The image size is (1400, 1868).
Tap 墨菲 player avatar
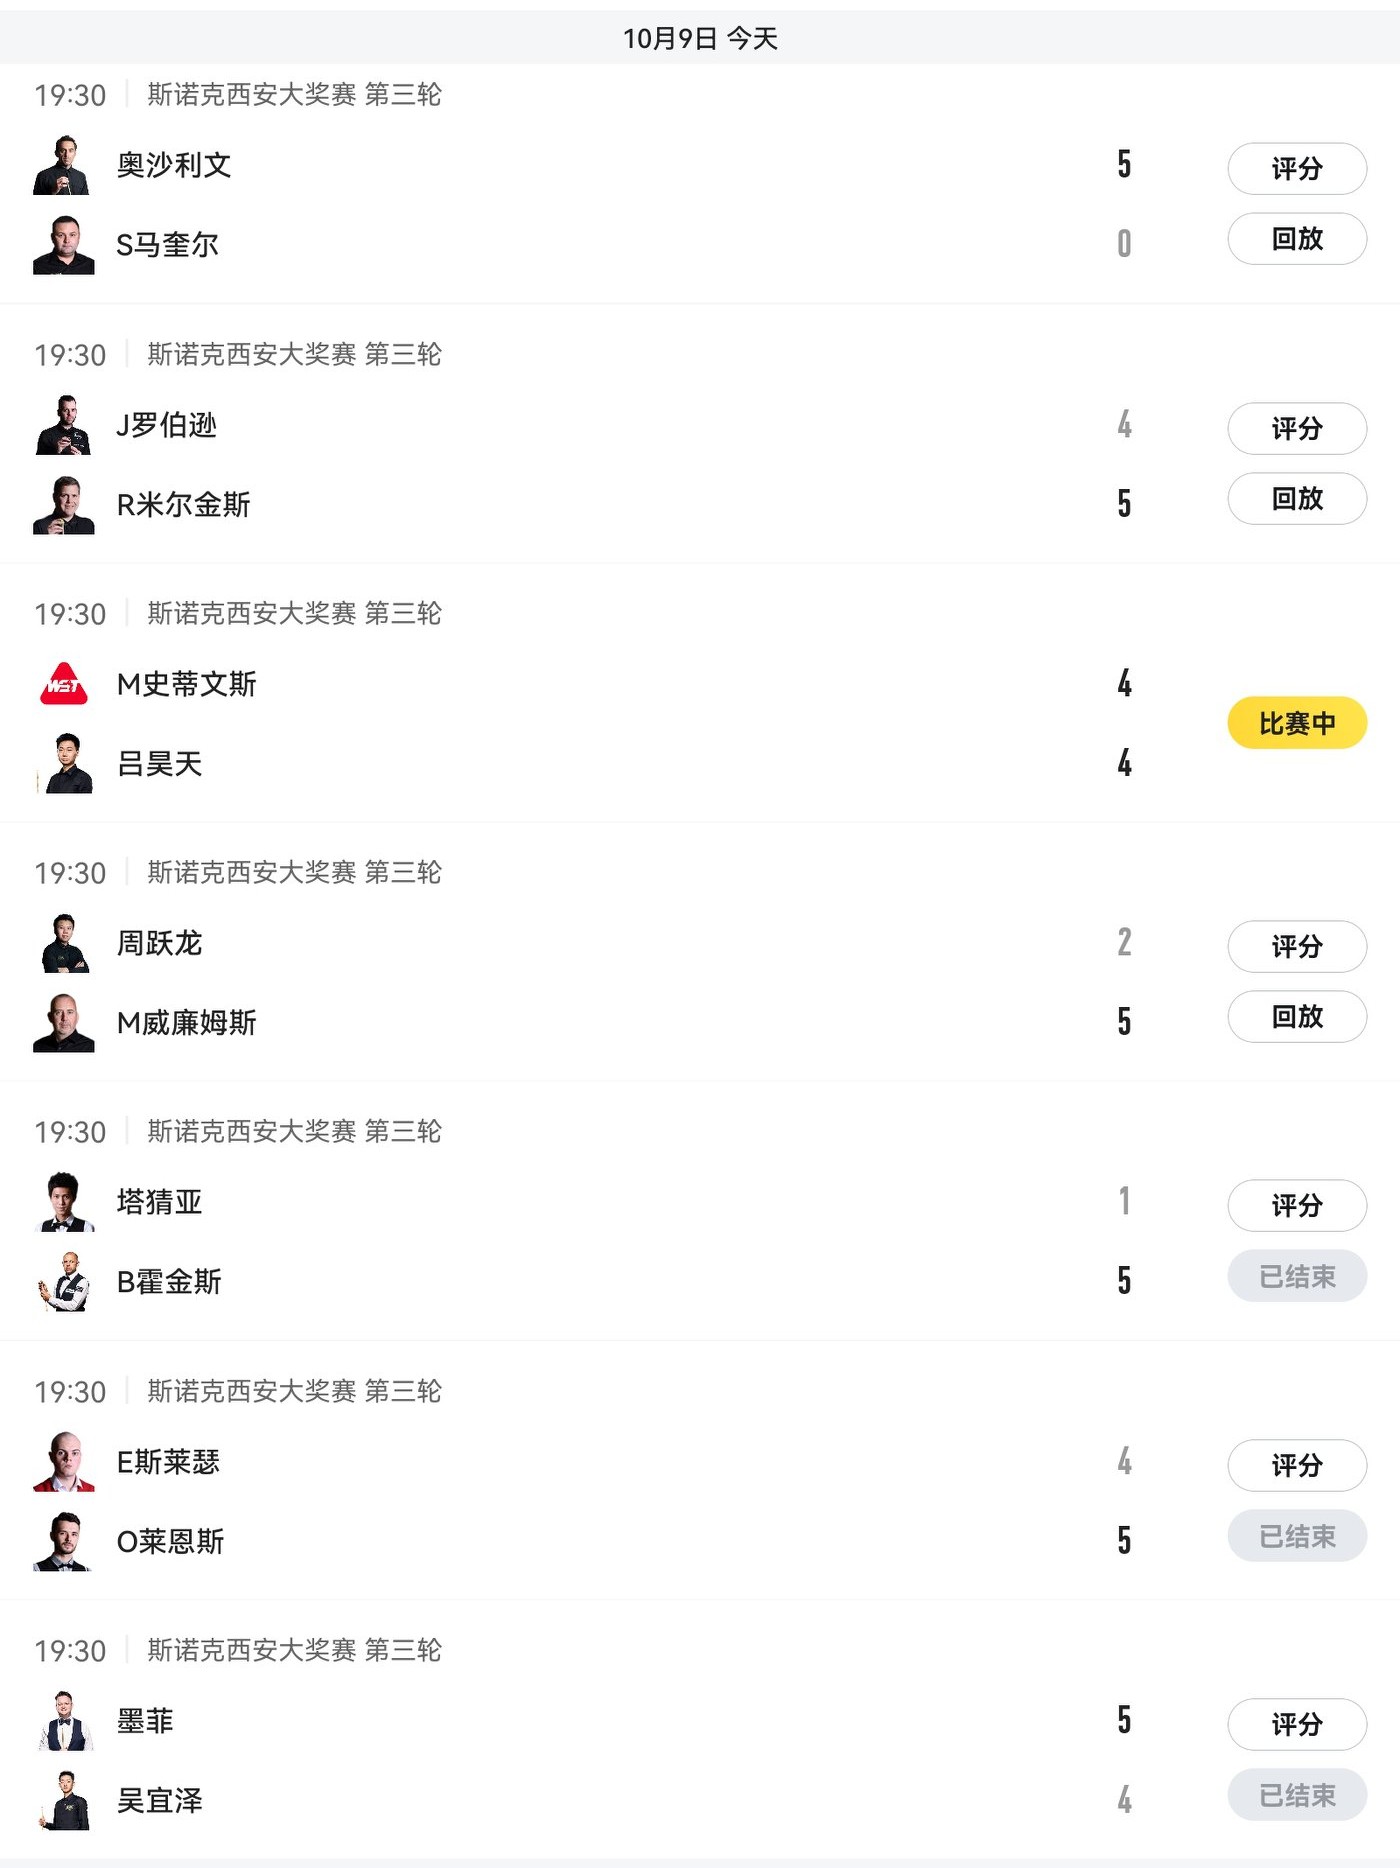(x=64, y=1721)
